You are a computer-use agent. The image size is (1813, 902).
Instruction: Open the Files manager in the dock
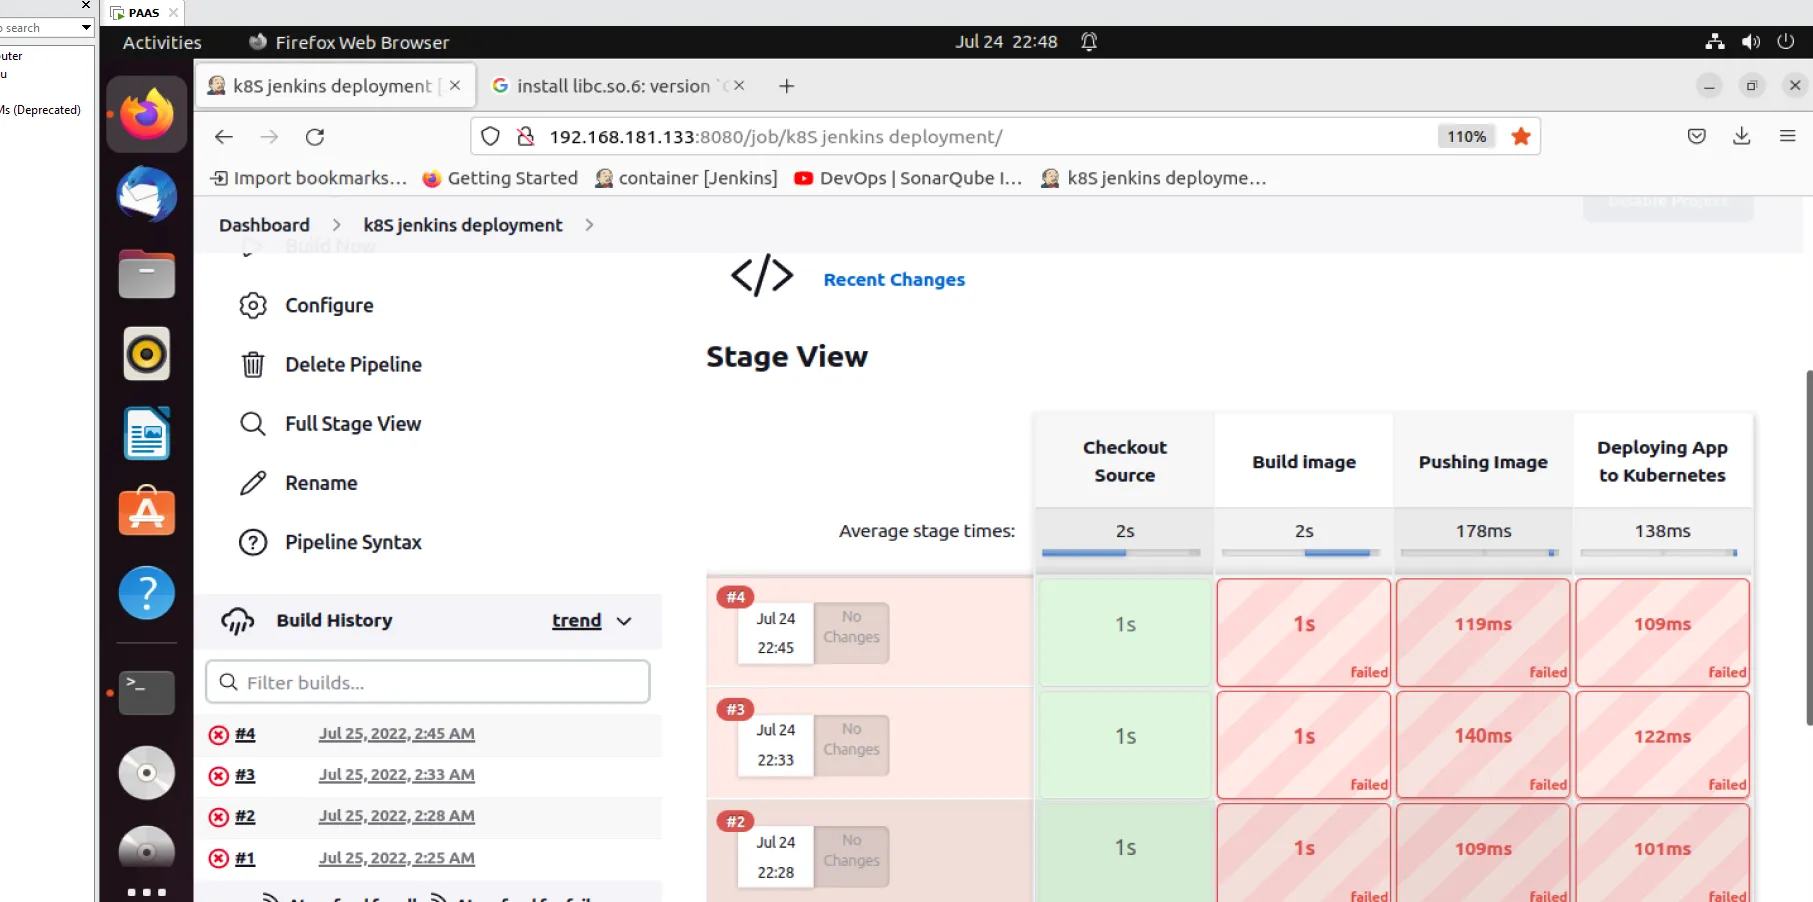pos(147,274)
